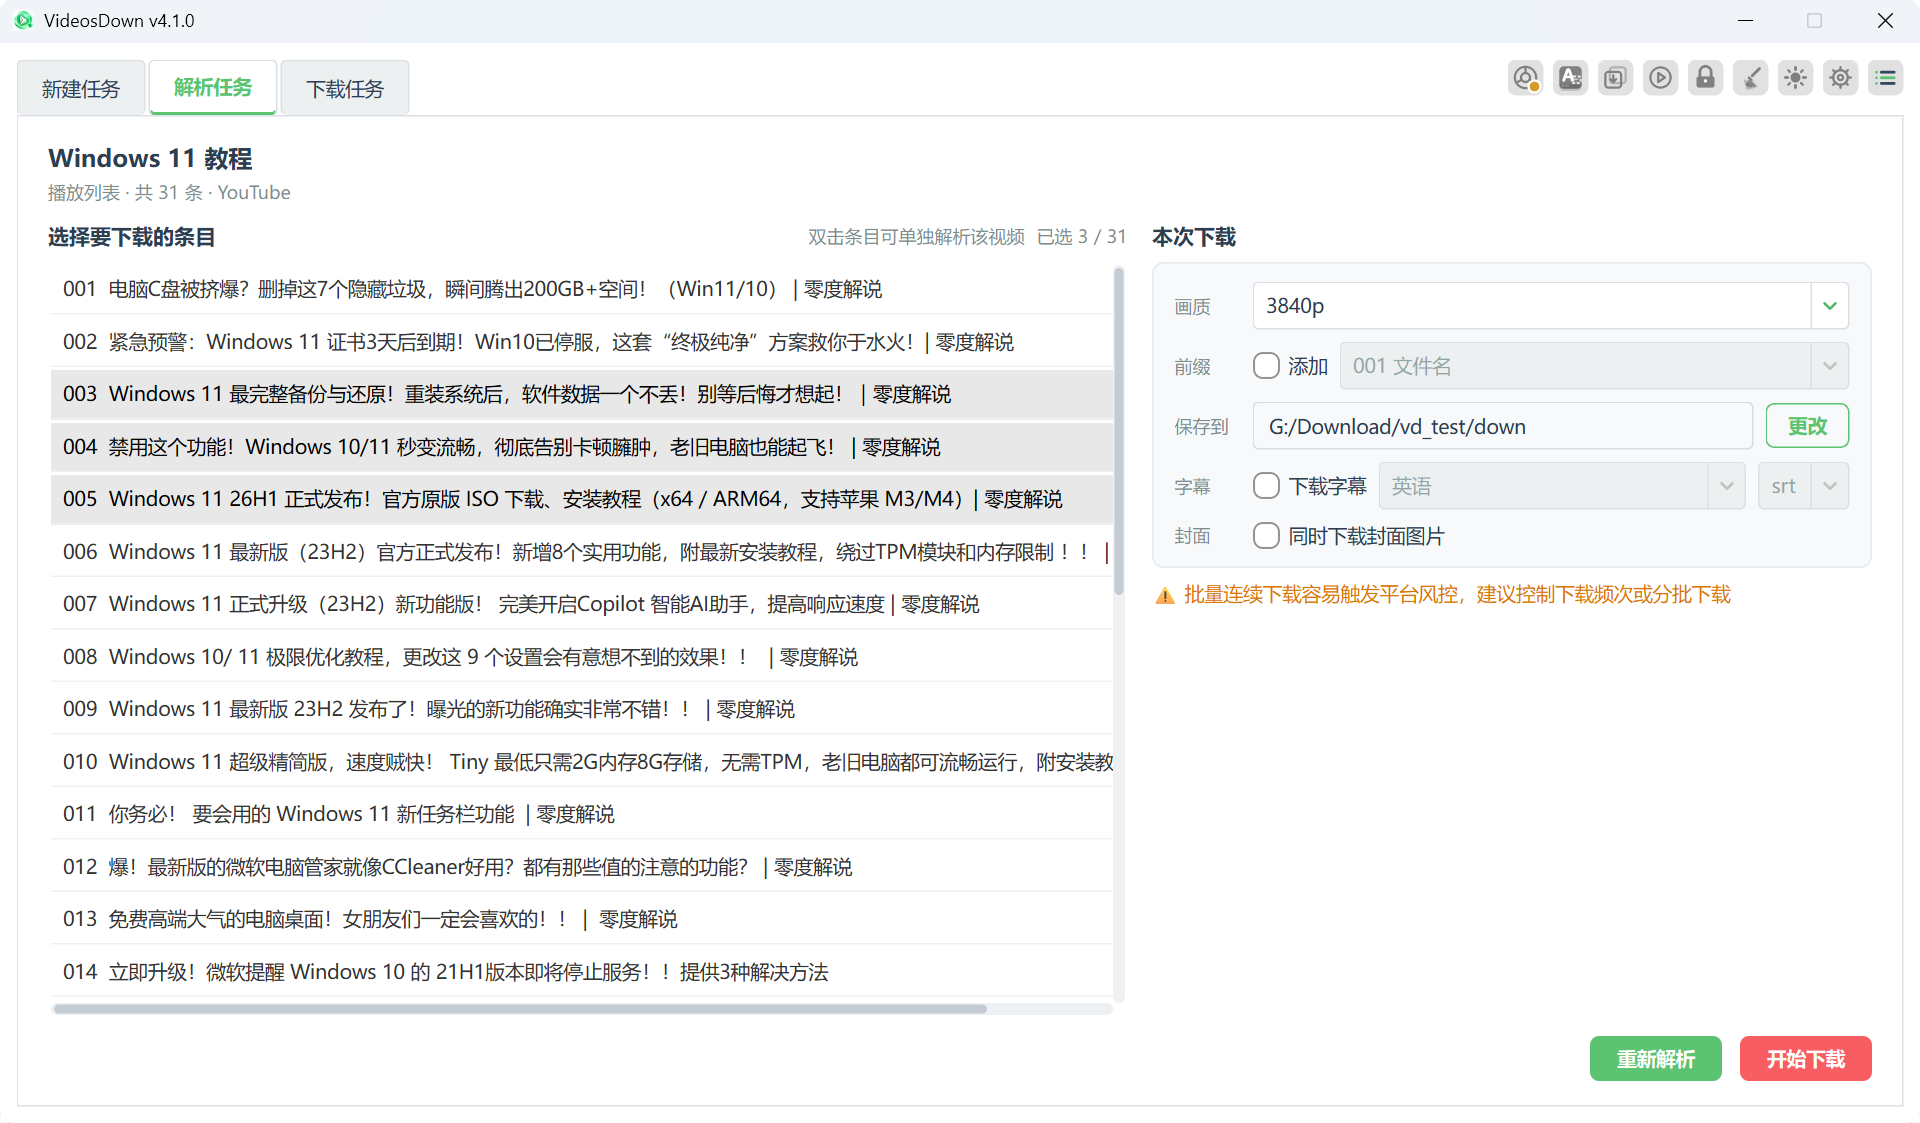This screenshot has width=1920, height=1123.
Task: Select the 解析任务 tab
Action: 213,88
